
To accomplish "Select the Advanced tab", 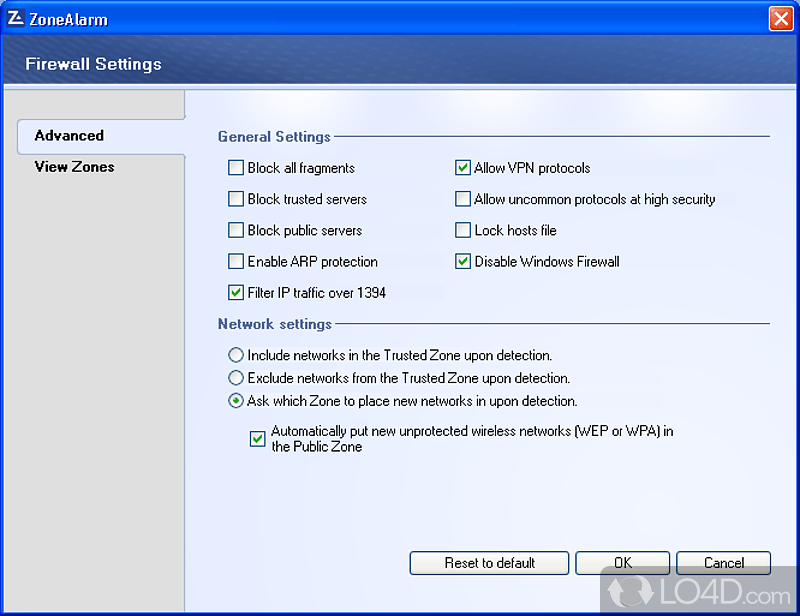I will [69, 136].
